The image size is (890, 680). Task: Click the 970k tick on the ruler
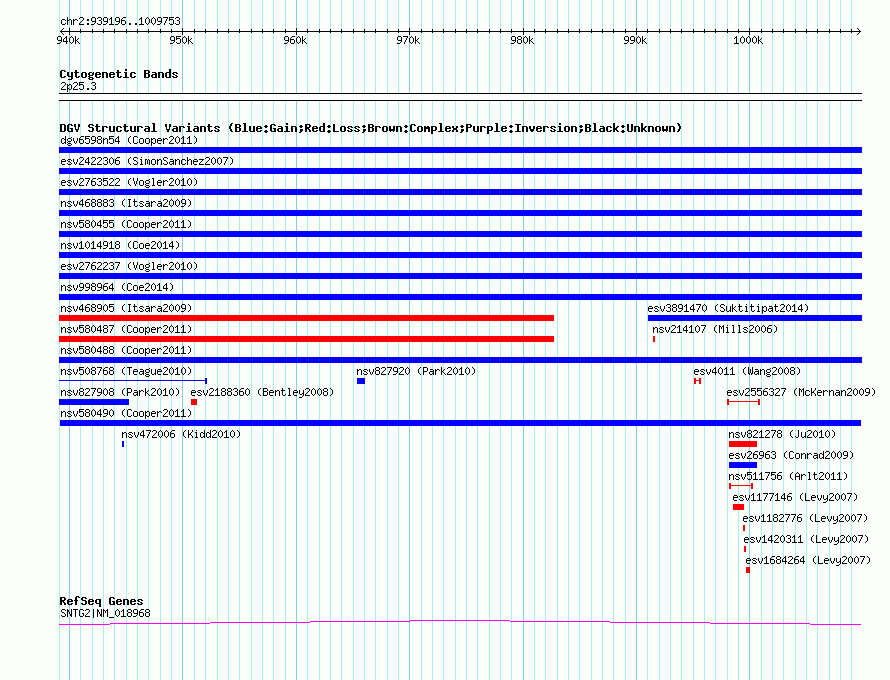click(408, 41)
